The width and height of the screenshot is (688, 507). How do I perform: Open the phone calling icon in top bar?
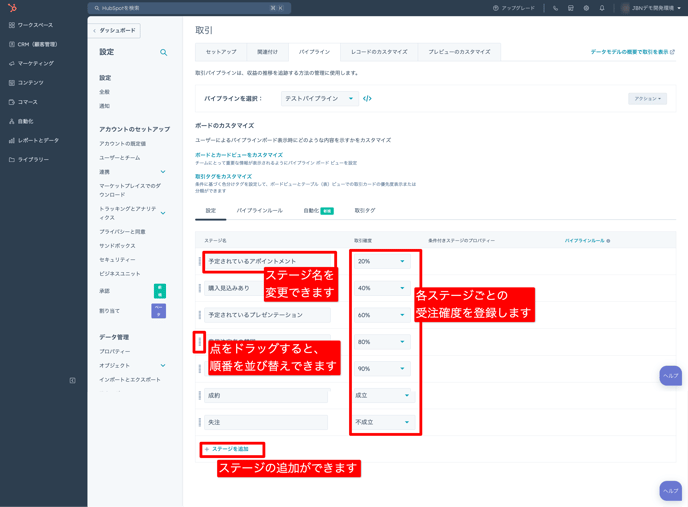[x=555, y=8]
